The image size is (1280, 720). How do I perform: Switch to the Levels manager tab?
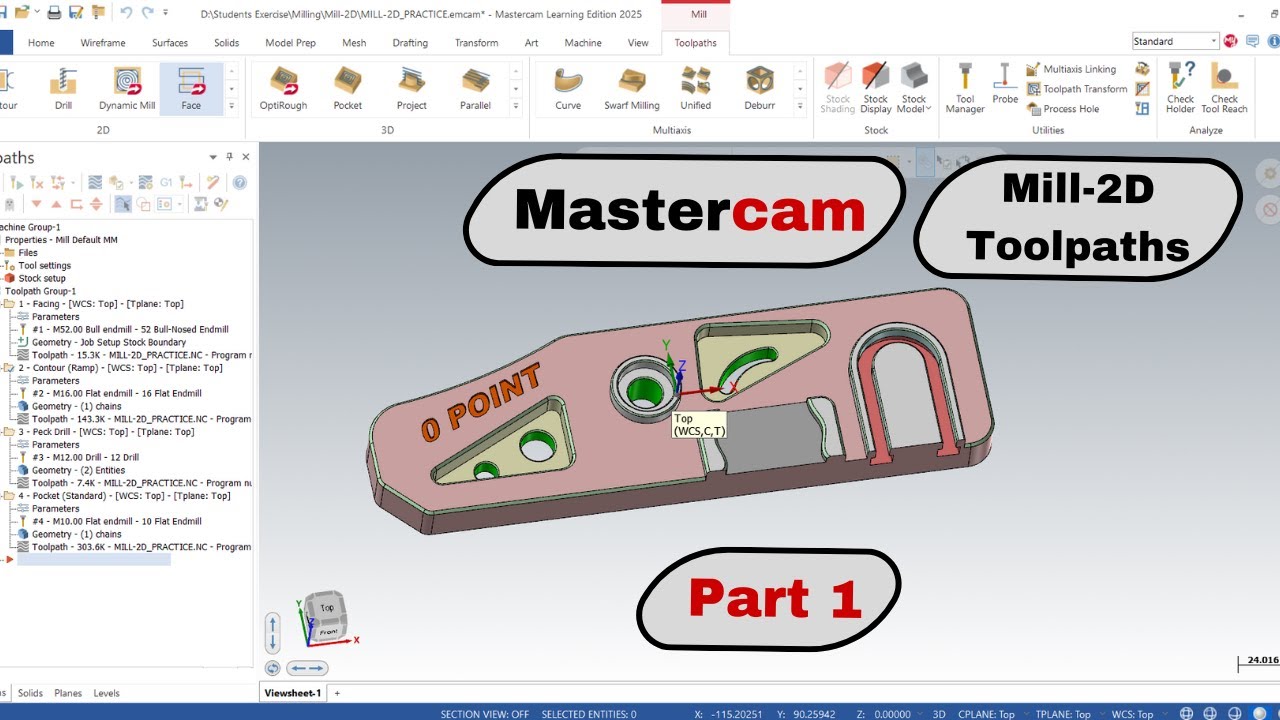[x=106, y=693]
